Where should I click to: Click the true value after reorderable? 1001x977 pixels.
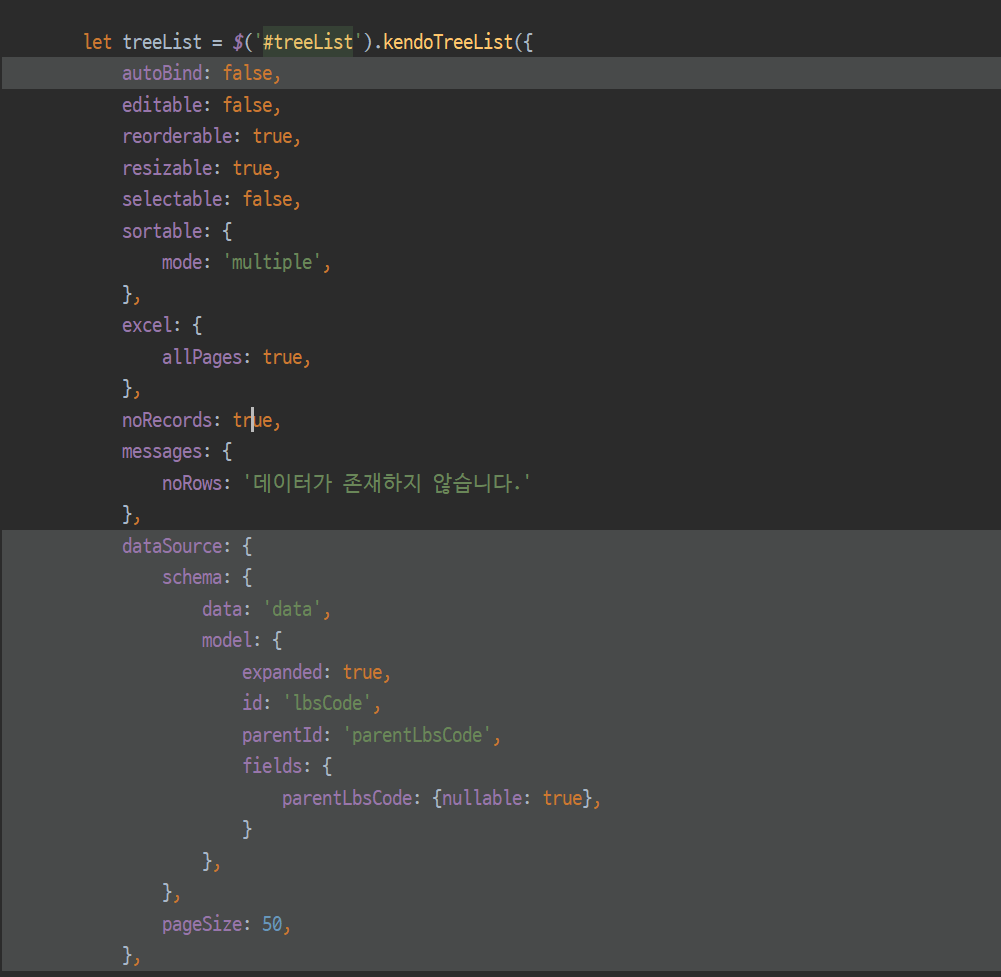[273, 136]
